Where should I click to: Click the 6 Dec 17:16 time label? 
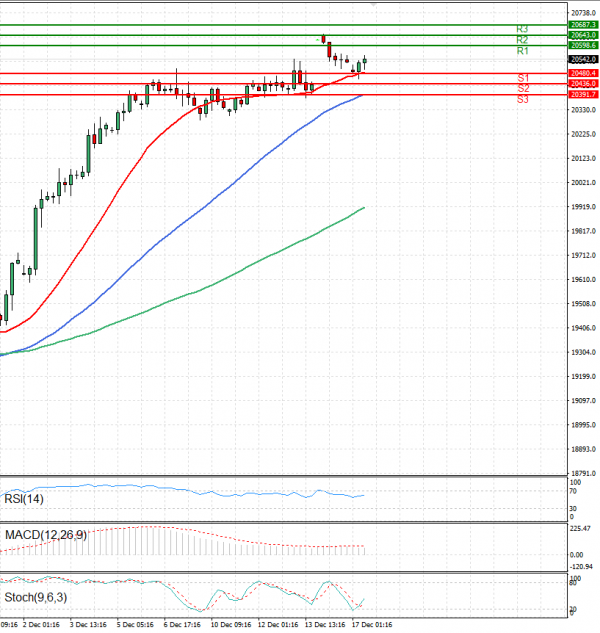coord(182,625)
